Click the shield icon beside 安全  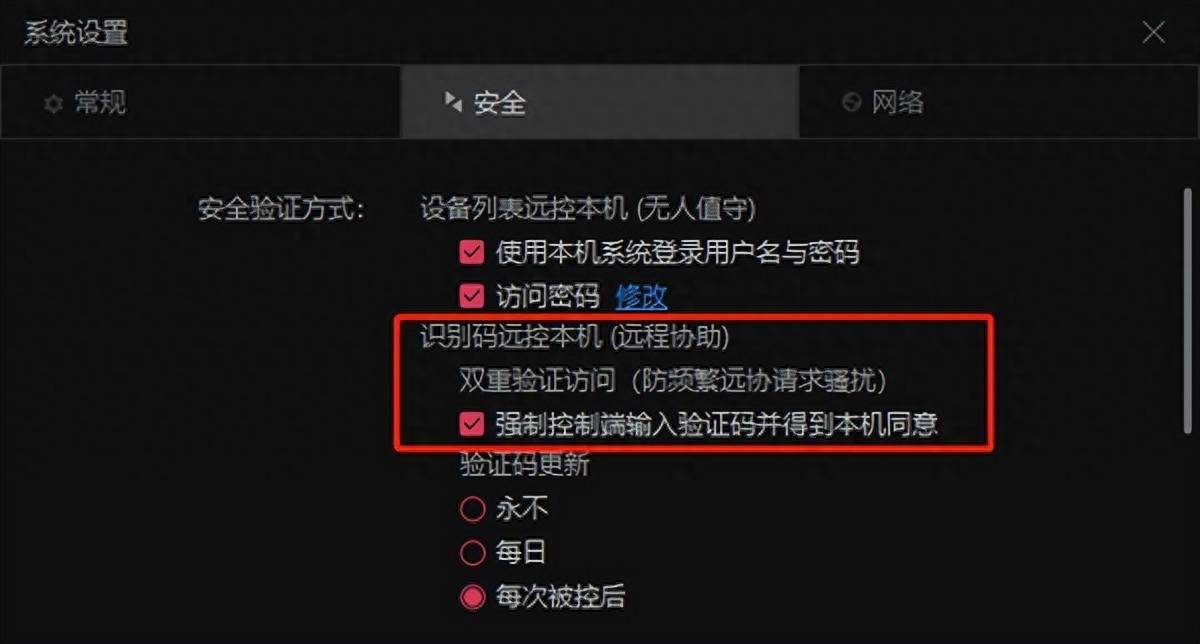[x=453, y=102]
